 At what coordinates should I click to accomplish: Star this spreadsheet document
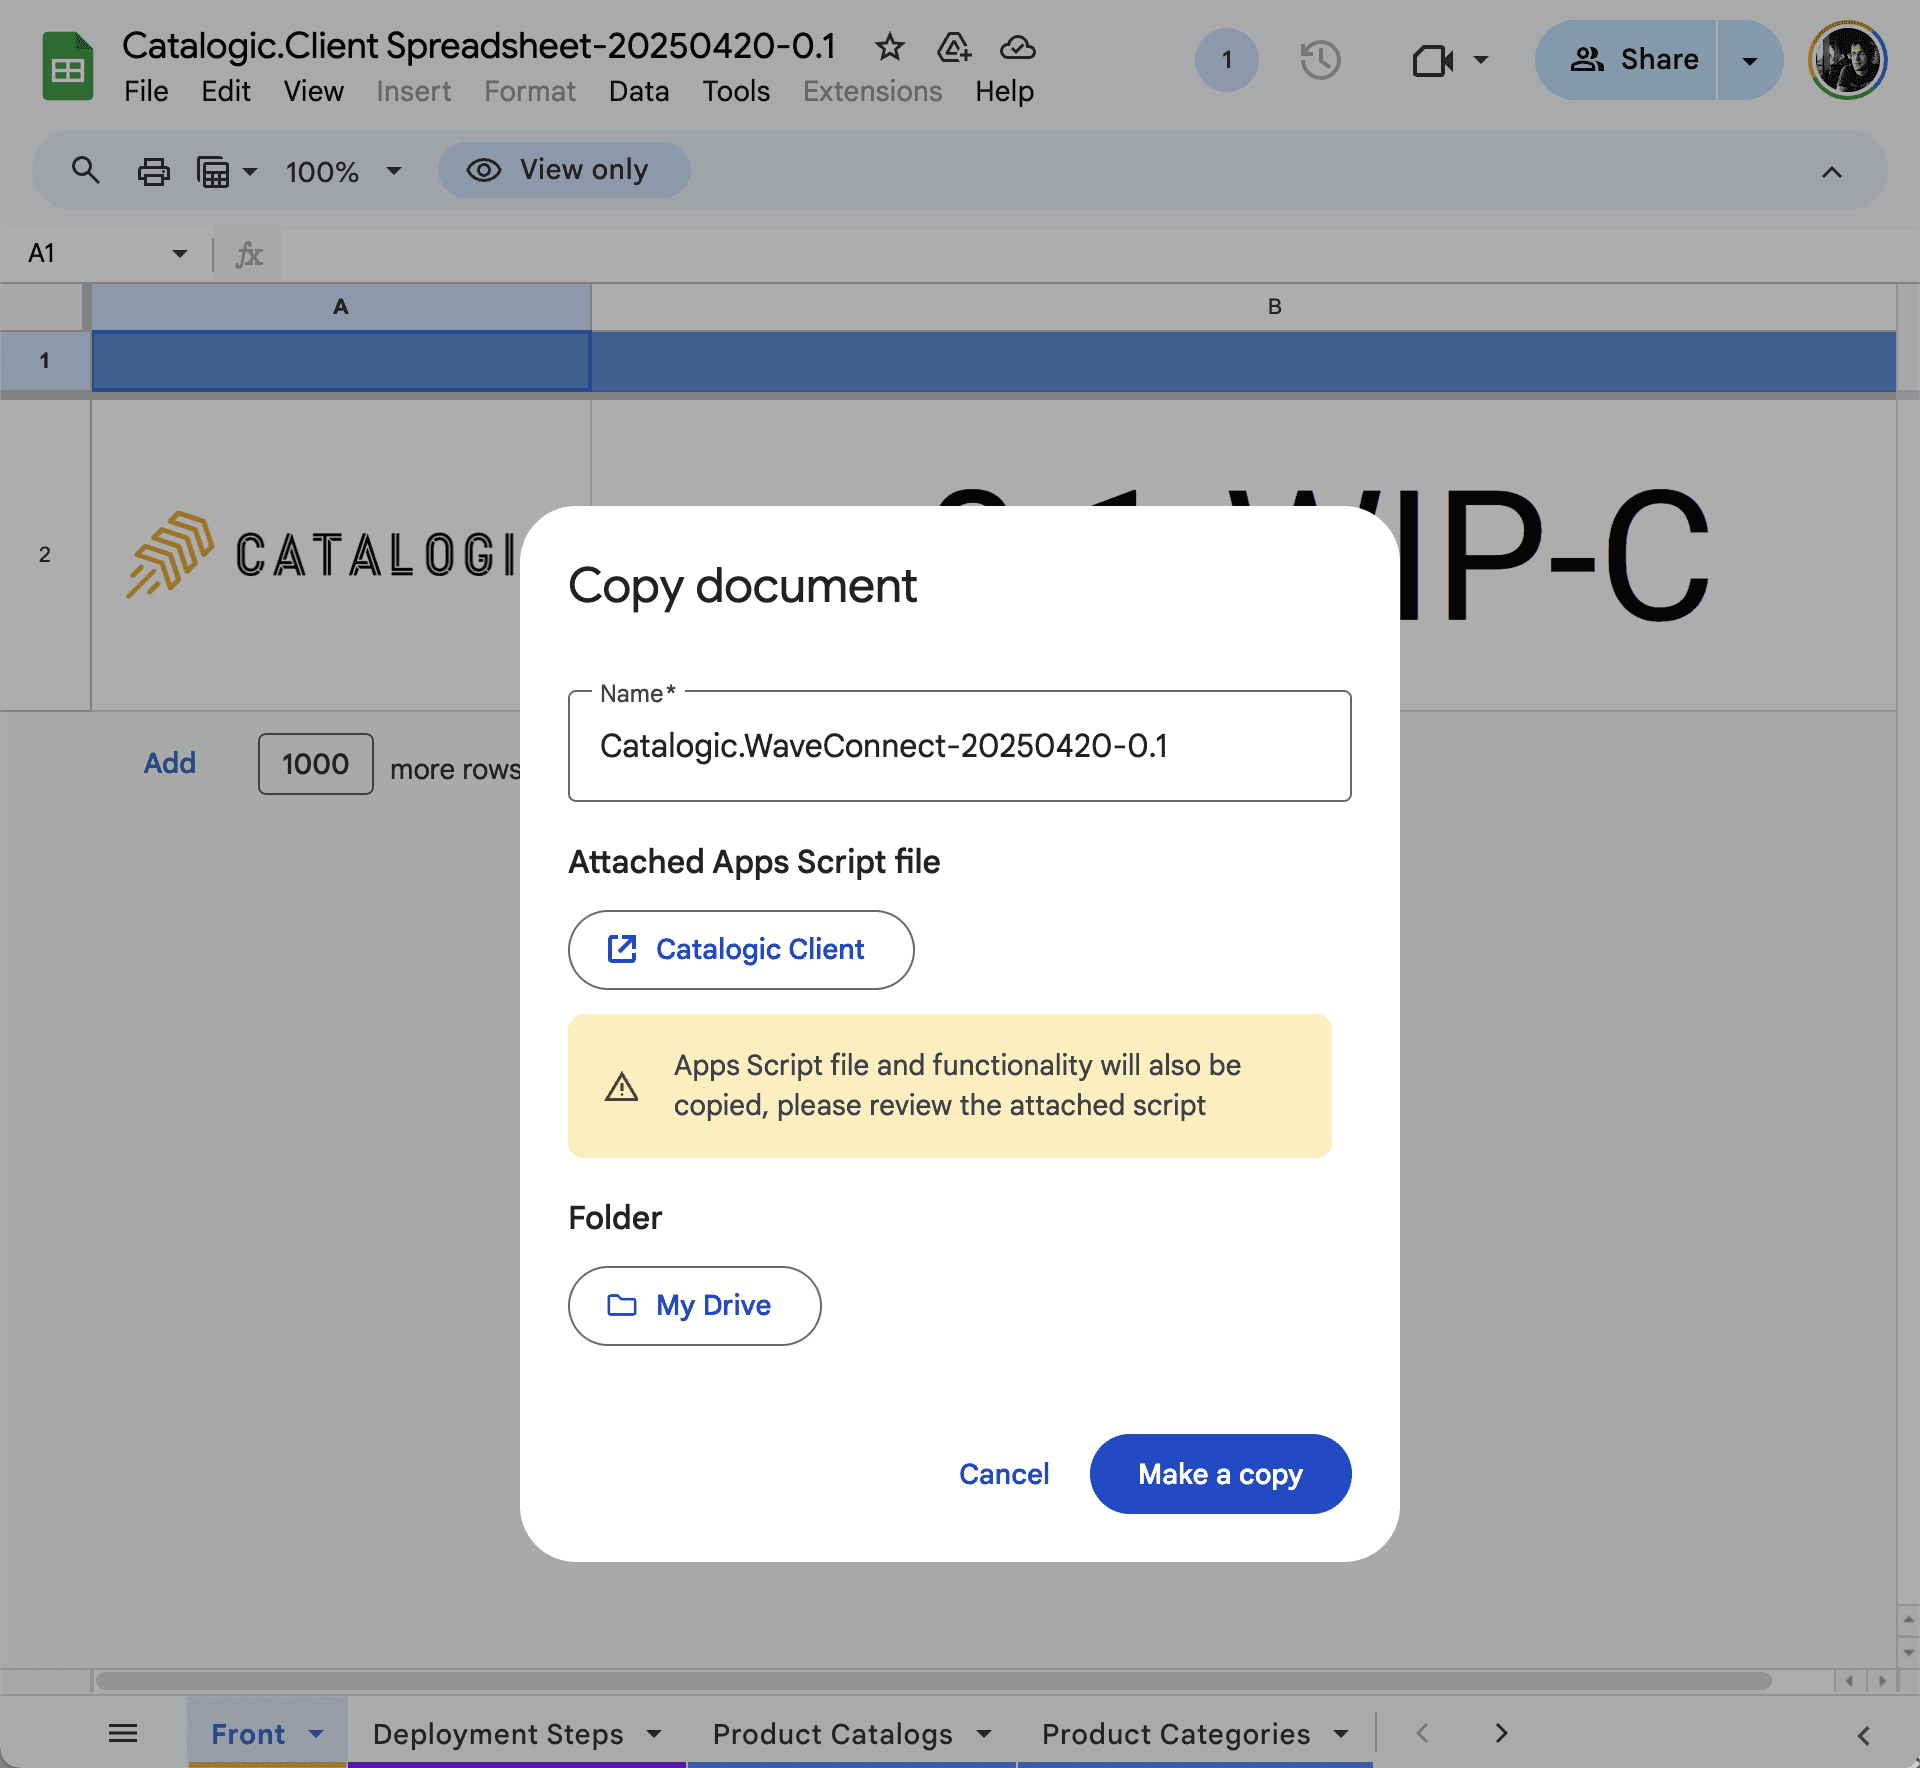click(x=889, y=47)
